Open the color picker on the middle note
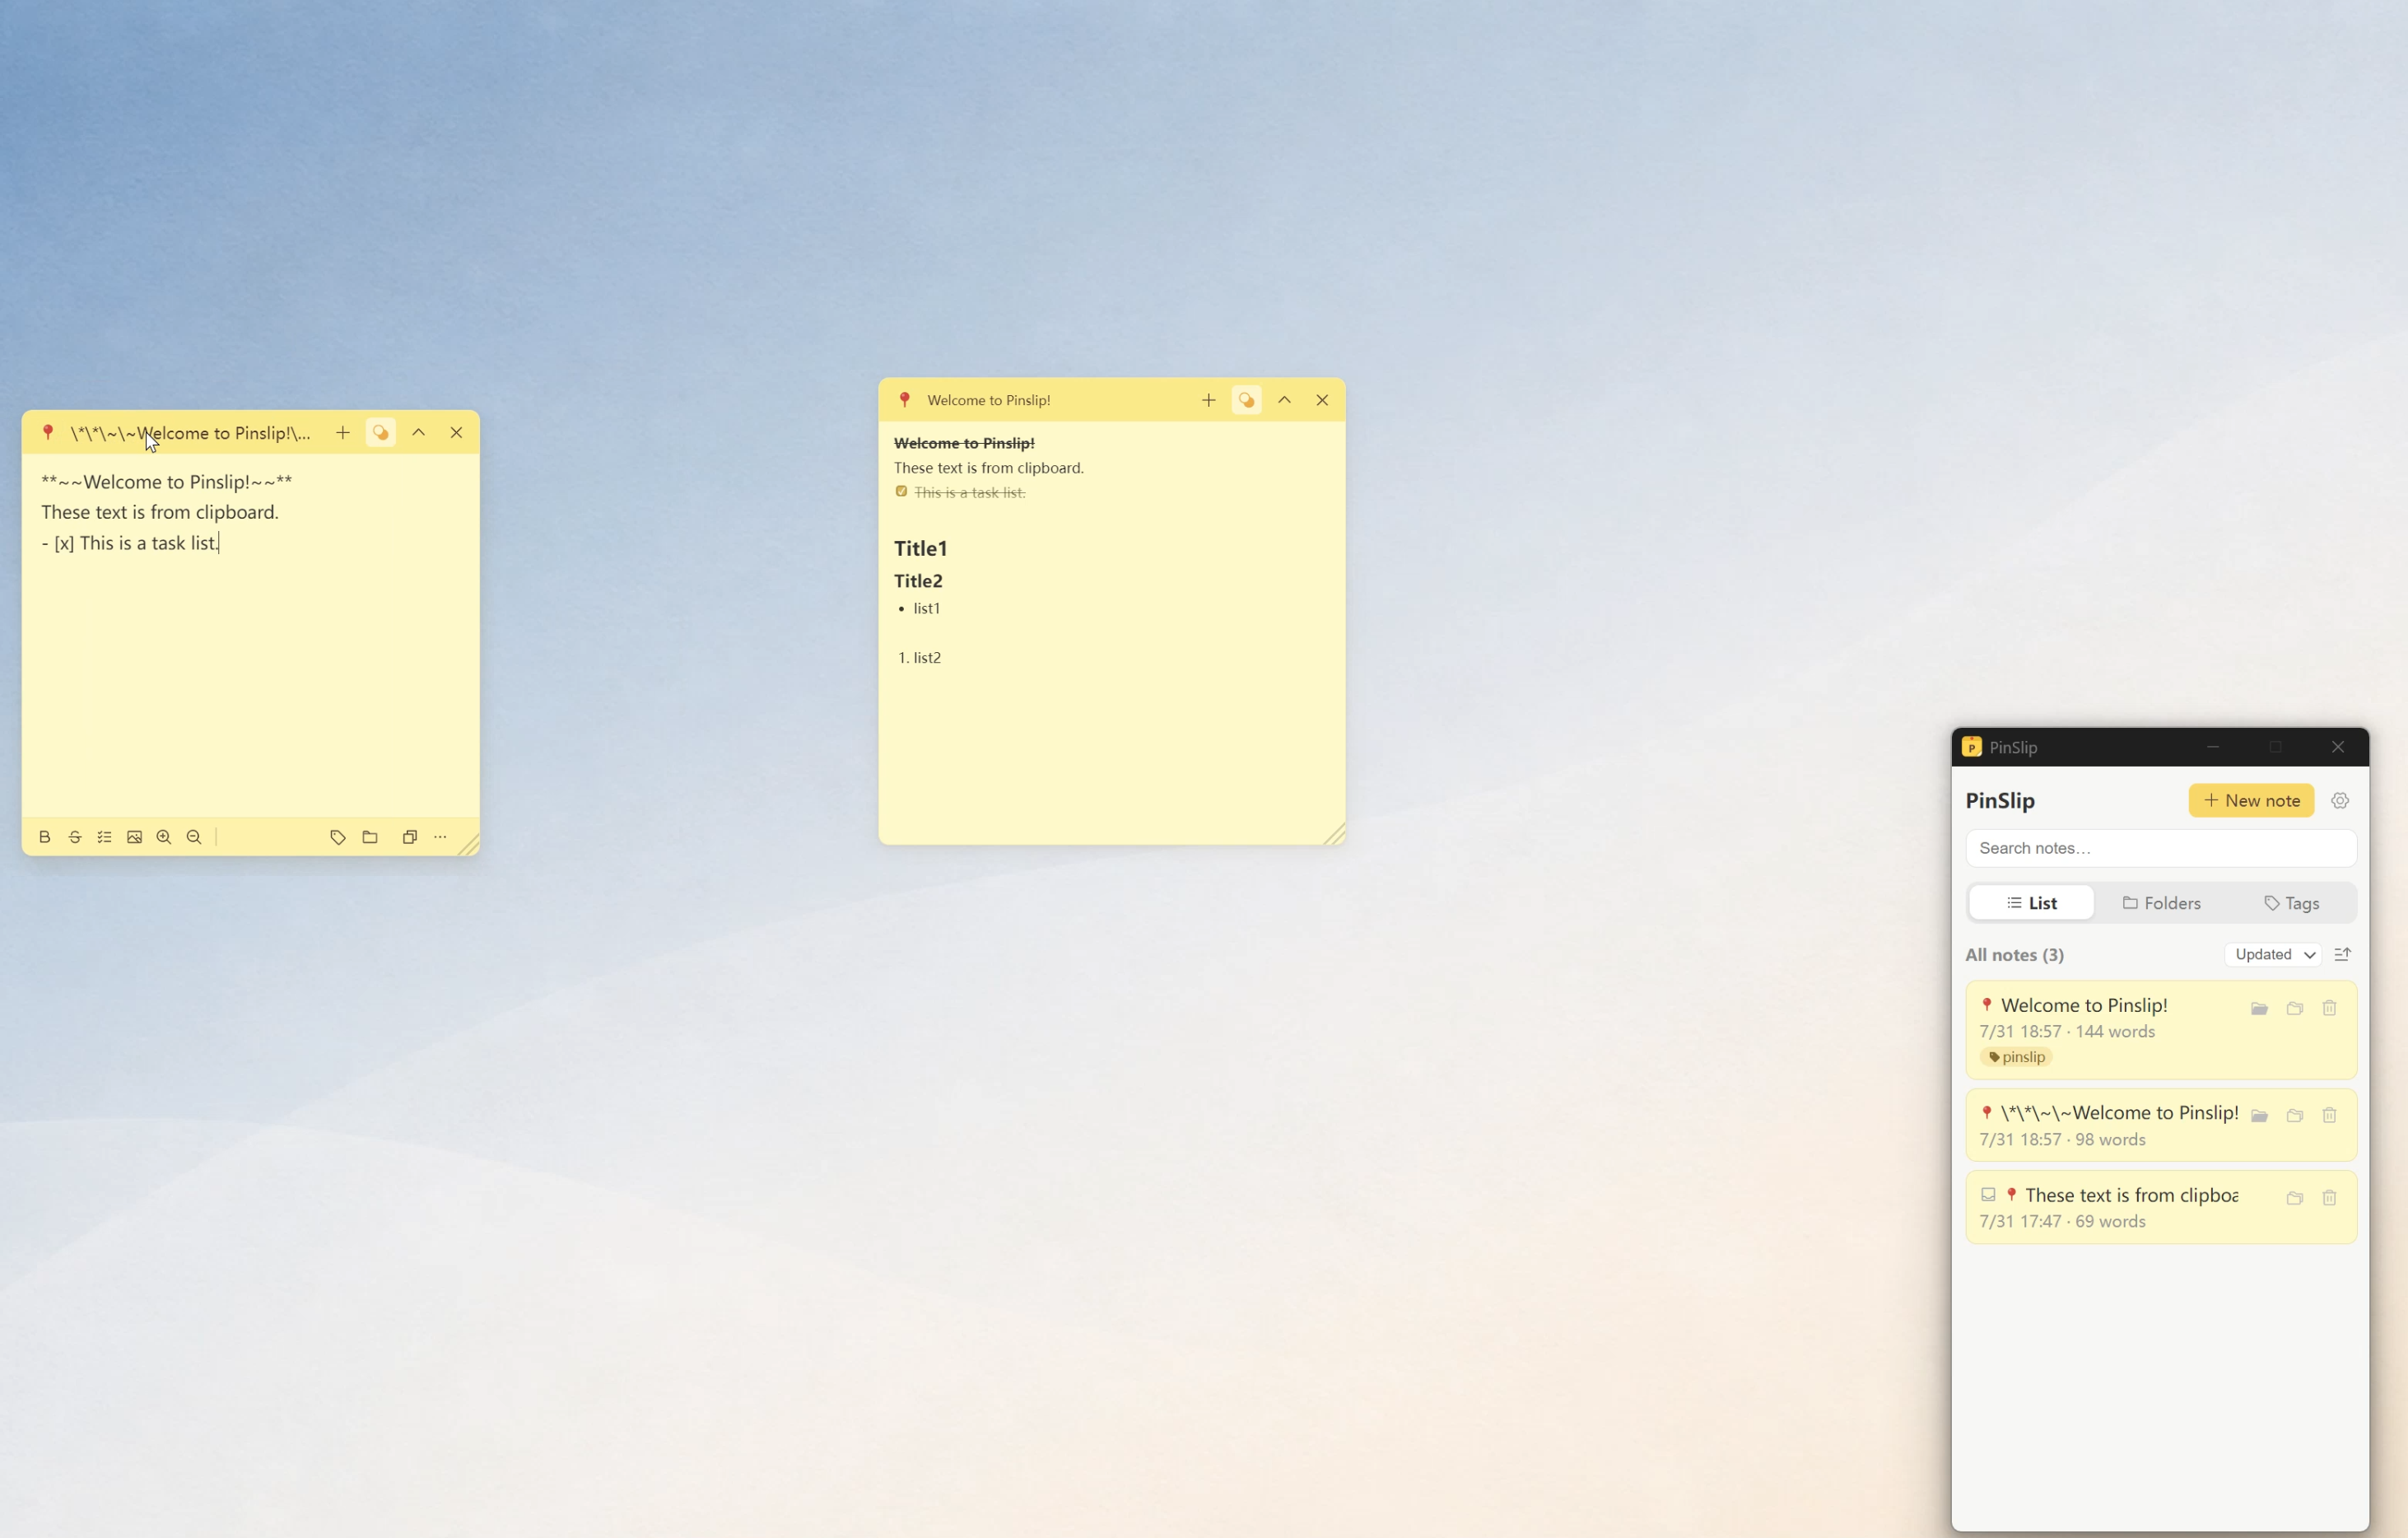 [x=1247, y=400]
